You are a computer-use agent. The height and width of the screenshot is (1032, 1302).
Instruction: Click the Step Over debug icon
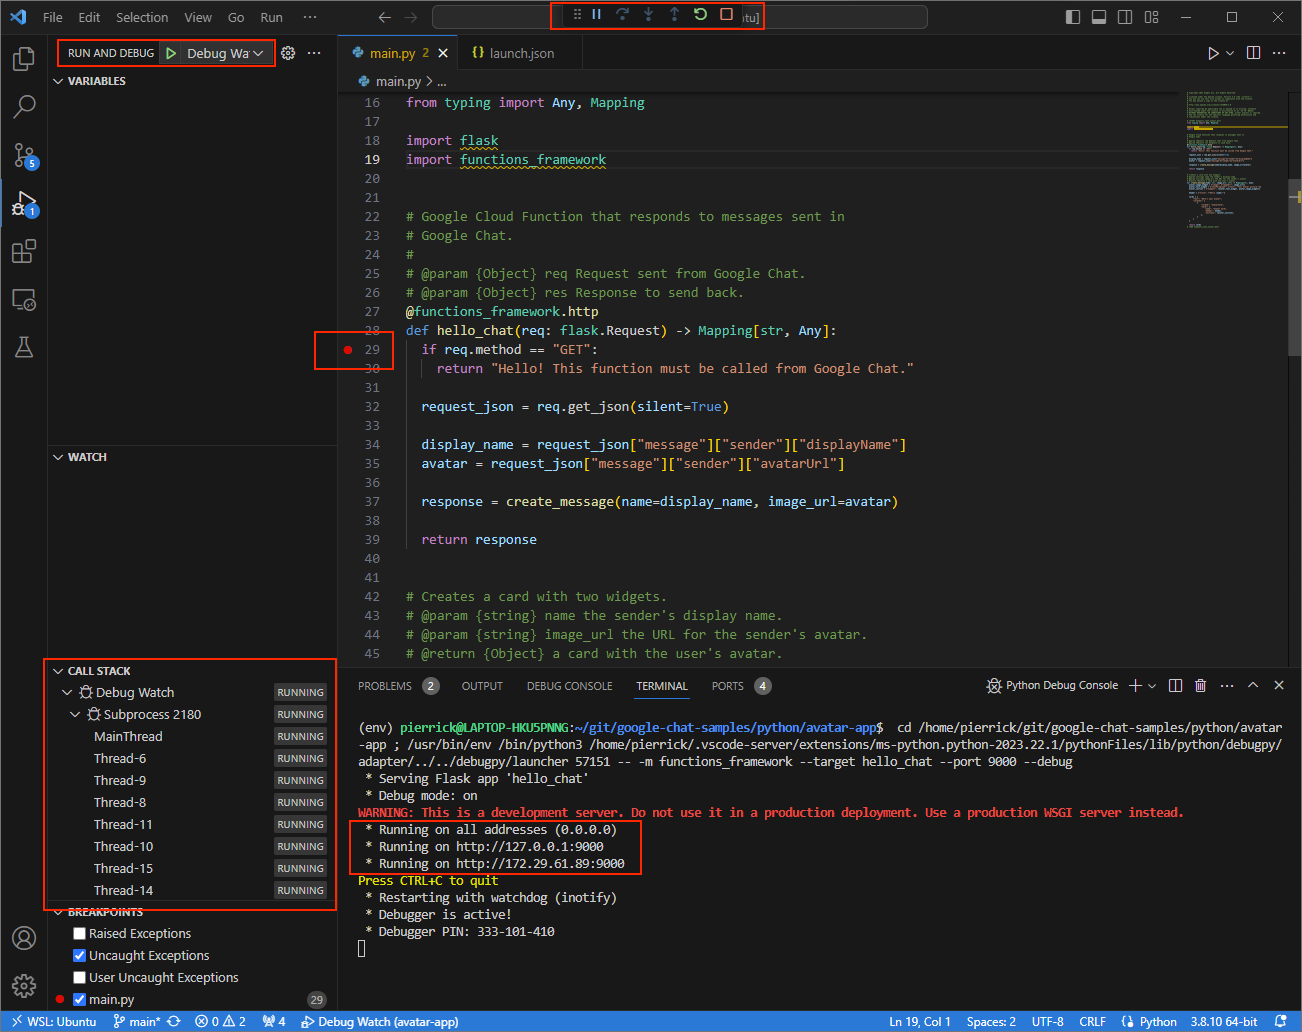[622, 15]
